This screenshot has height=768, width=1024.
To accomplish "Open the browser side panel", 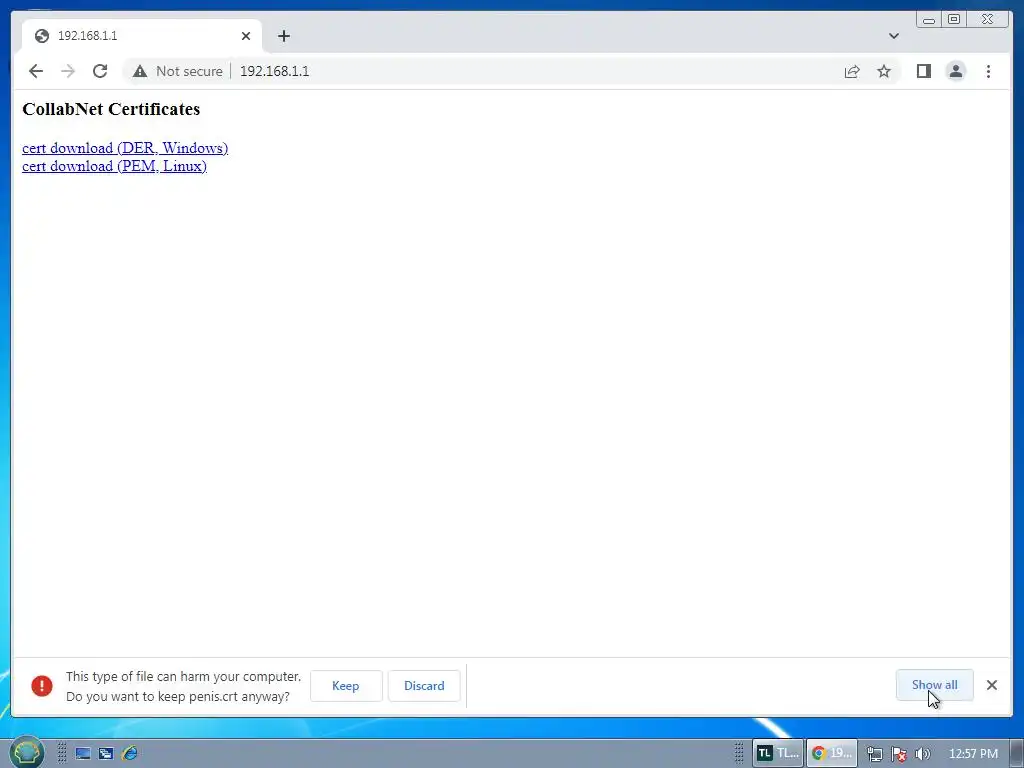I will pyautogui.click(x=923, y=71).
